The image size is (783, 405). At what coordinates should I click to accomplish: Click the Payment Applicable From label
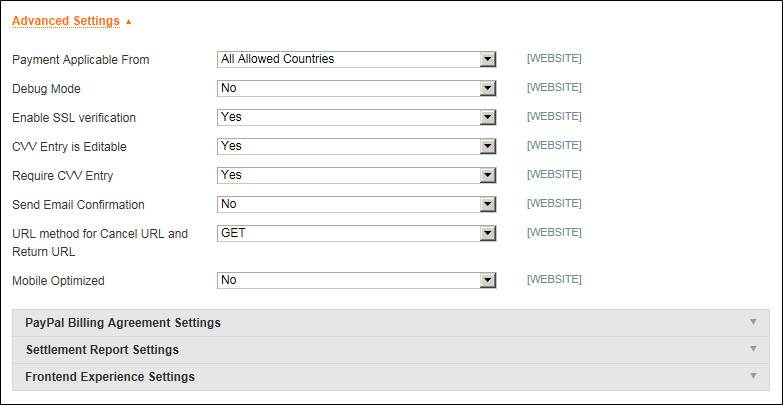click(80, 60)
